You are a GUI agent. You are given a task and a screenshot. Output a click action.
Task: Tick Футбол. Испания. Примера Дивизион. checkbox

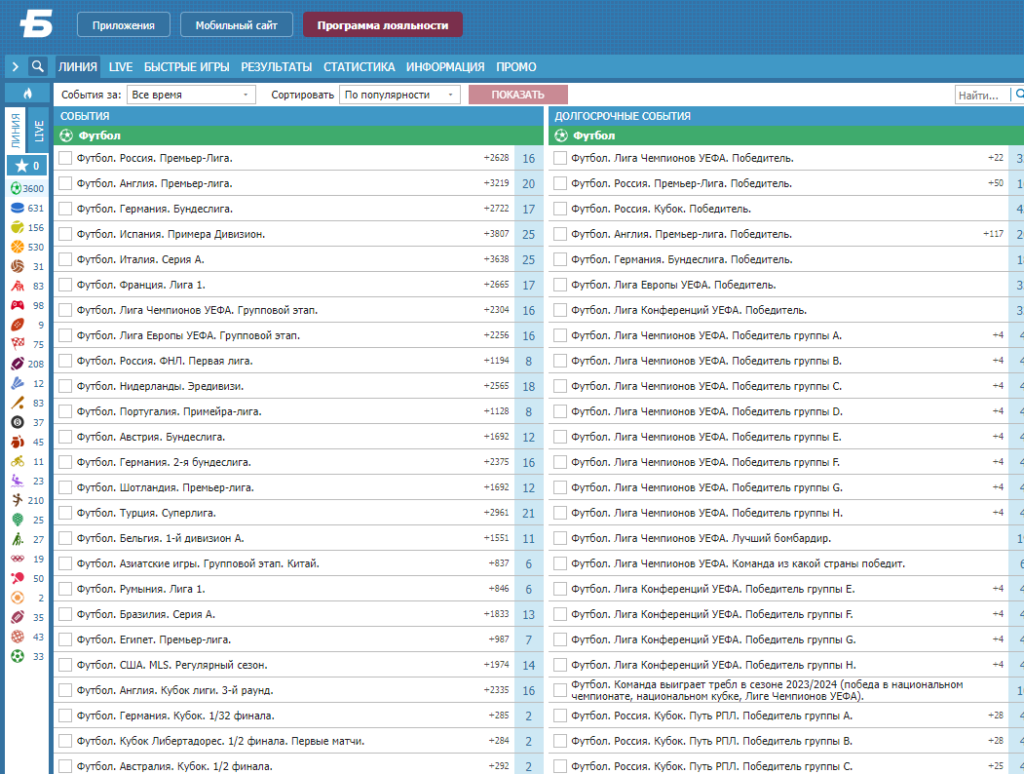65,234
